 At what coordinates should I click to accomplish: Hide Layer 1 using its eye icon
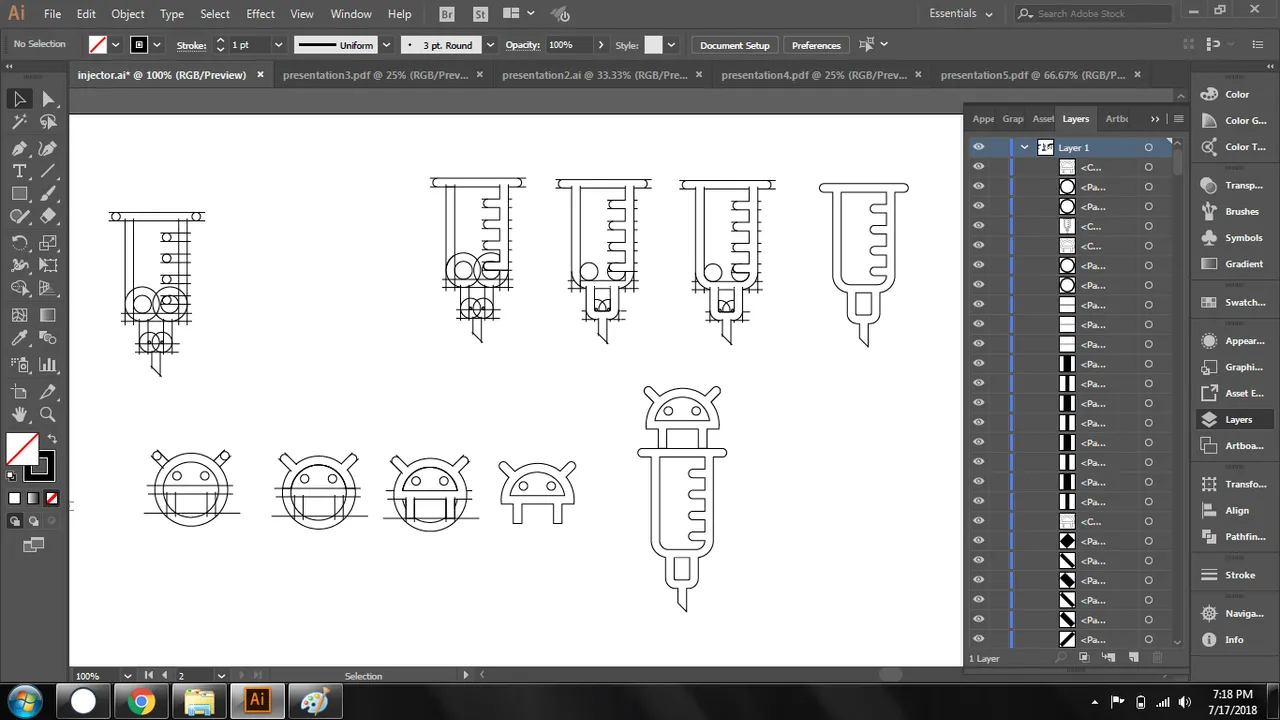(x=979, y=147)
